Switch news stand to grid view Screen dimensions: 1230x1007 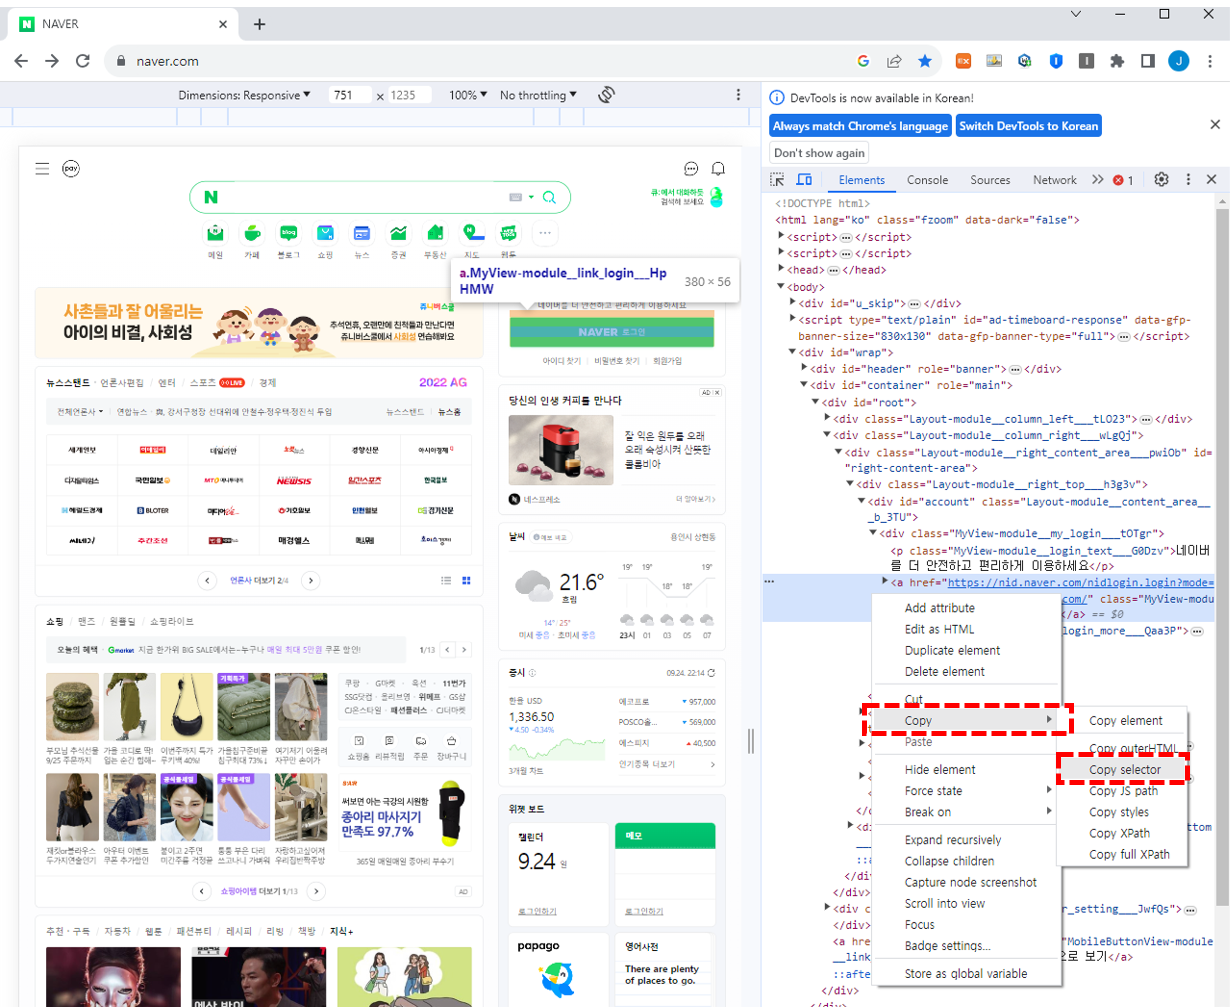pyautogui.click(x=466, y=580)
